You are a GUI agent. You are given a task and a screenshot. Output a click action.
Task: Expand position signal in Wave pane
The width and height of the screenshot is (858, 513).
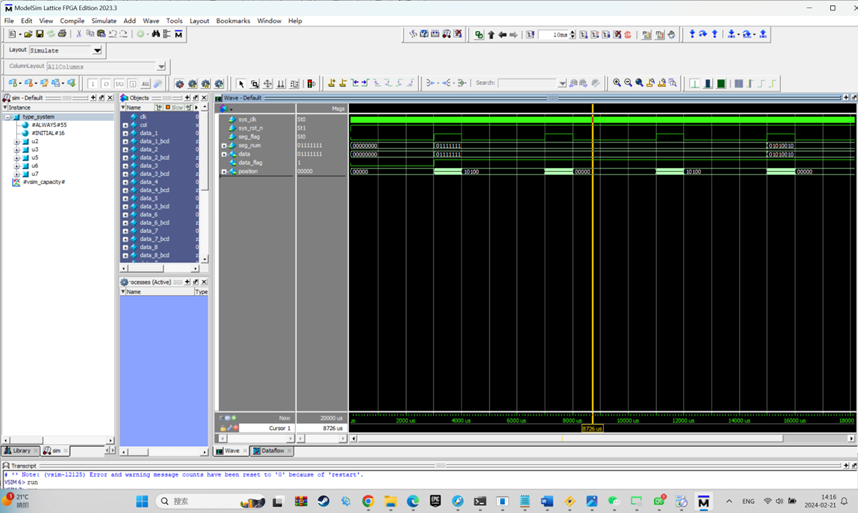pos(224,172)
